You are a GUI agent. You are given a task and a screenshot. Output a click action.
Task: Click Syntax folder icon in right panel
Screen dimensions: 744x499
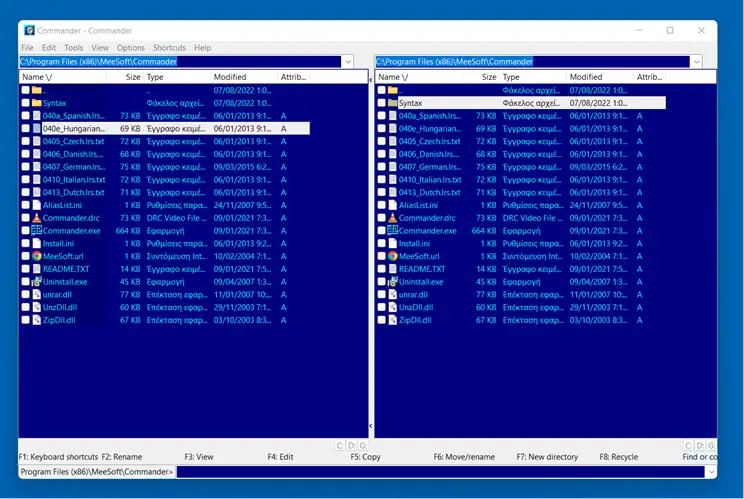pyautogui.click(x=393, y=103)
